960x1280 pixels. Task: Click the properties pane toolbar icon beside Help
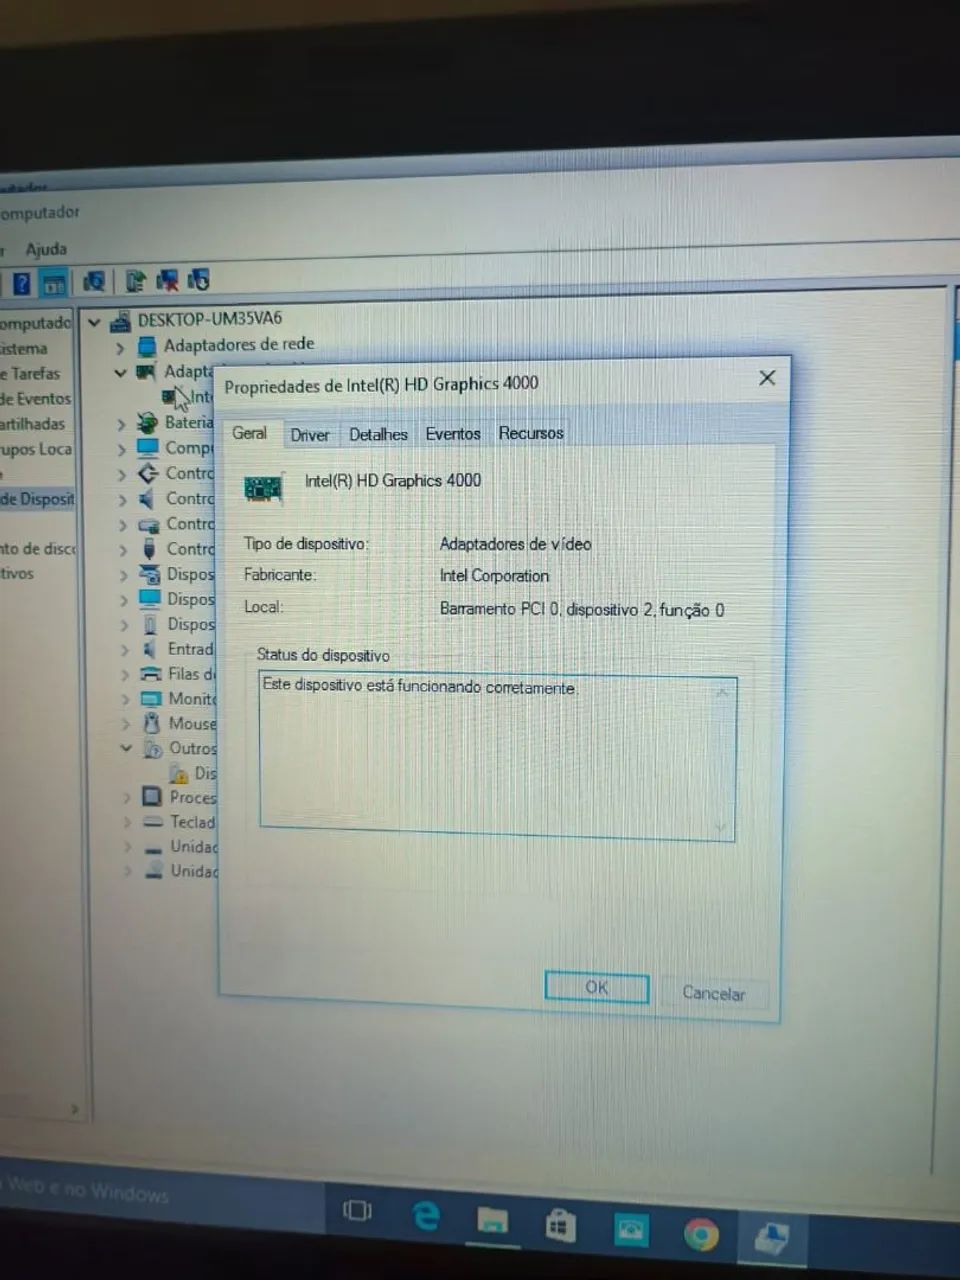tap(53, 284)
